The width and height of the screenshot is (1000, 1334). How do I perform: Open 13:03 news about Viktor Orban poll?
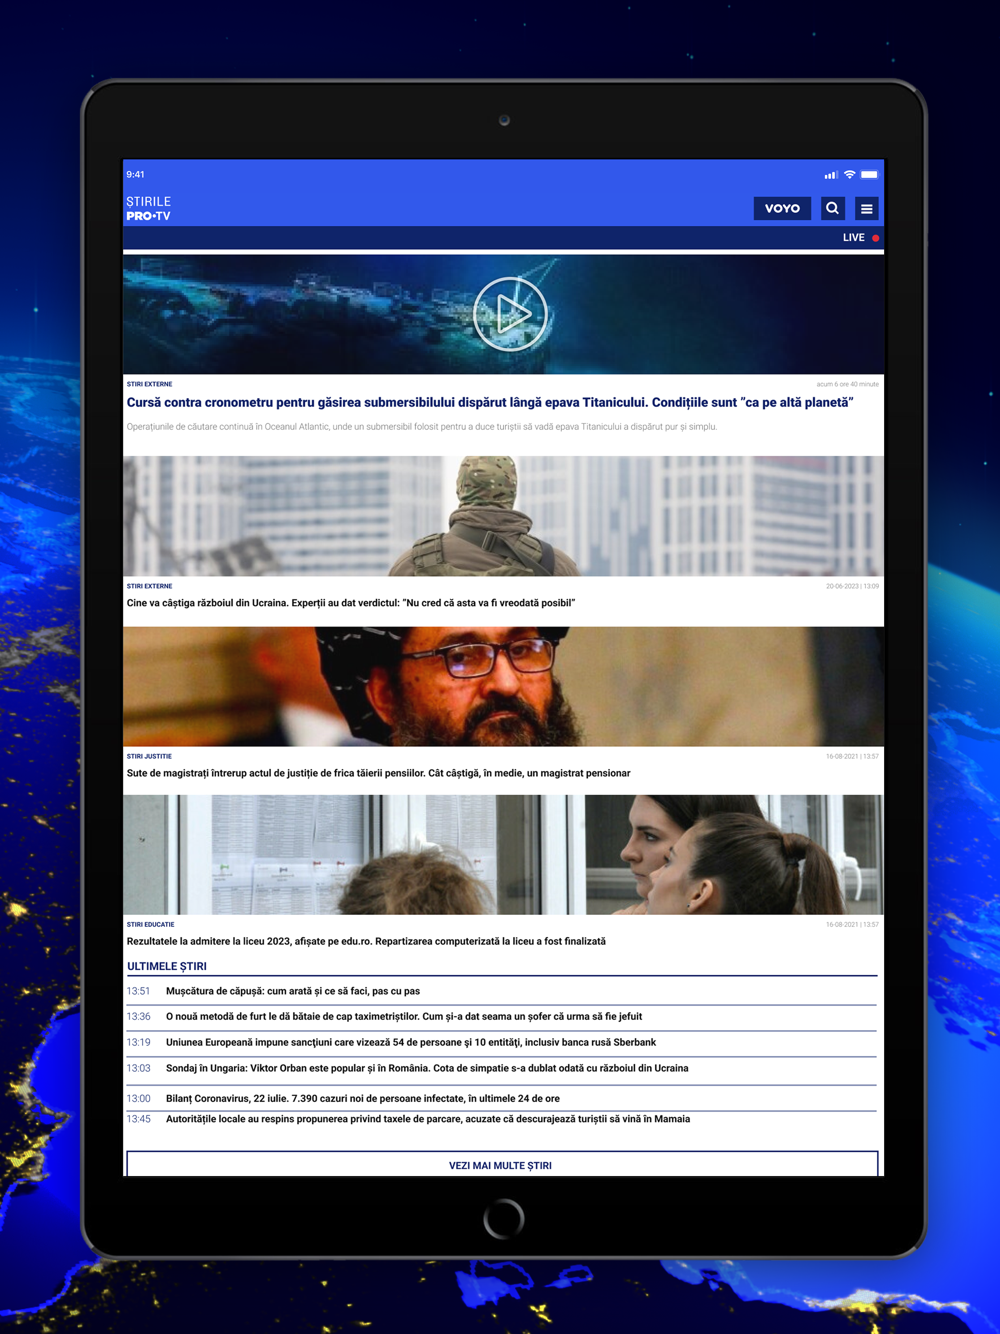pyautogui.click(x=501, y=1068)
